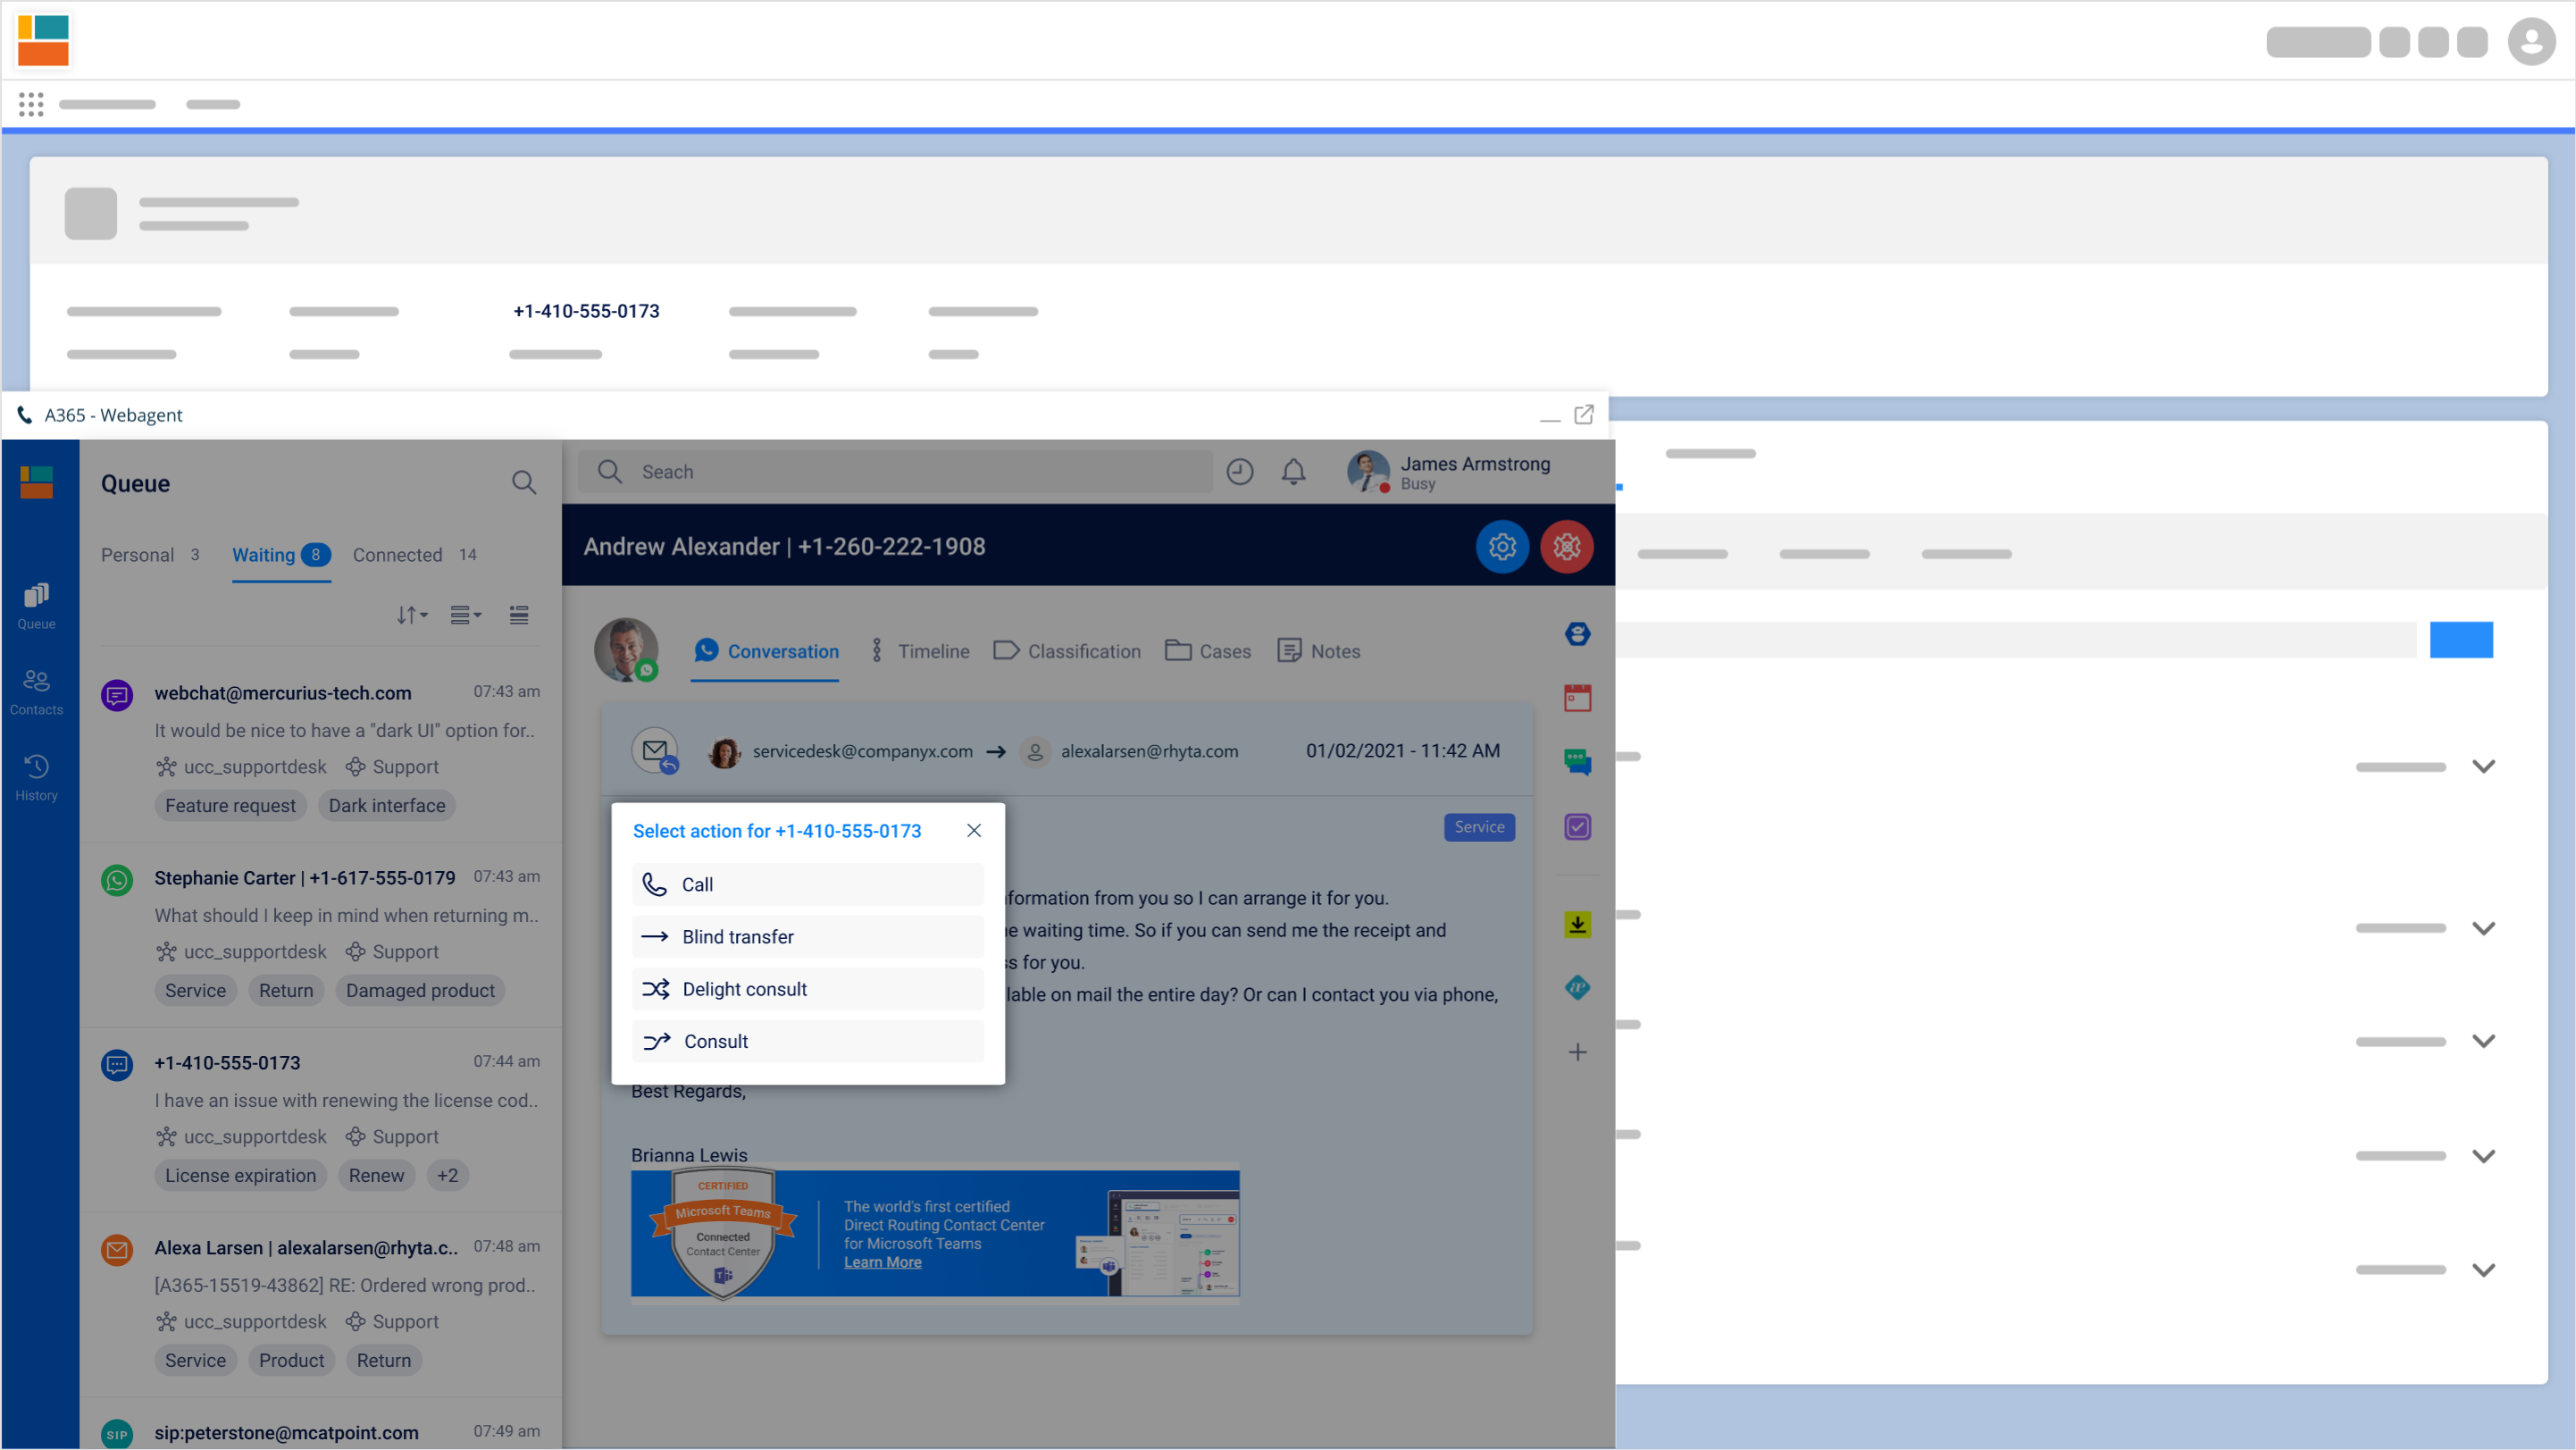Screen dimensions: 2576x1450
Task: Open the Queue sidebar section
Action: (x=37, y=606)
